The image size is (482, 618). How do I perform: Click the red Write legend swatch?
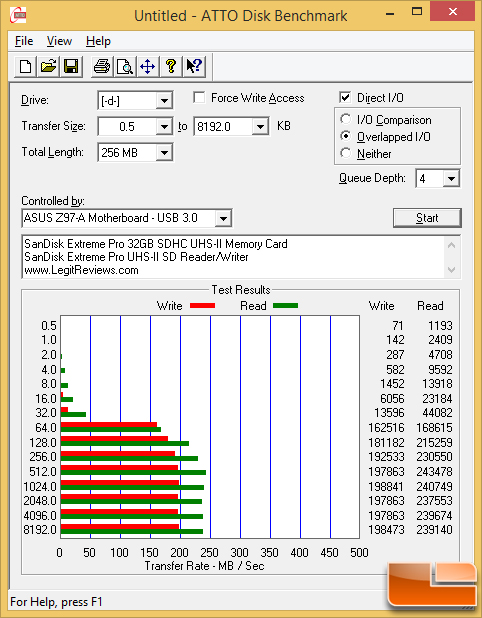coord(203,305)
